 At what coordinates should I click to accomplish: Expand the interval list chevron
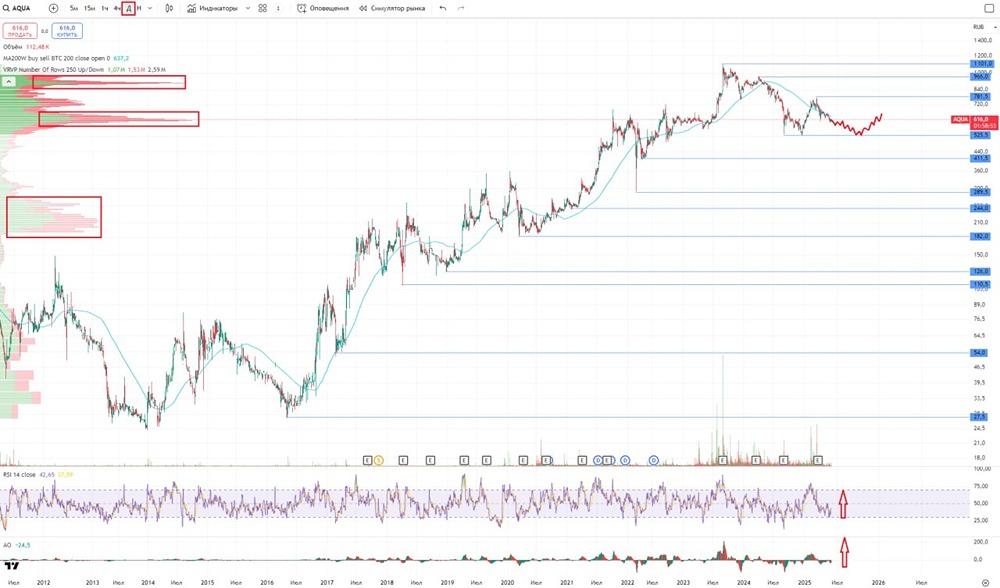coord(150,8)
